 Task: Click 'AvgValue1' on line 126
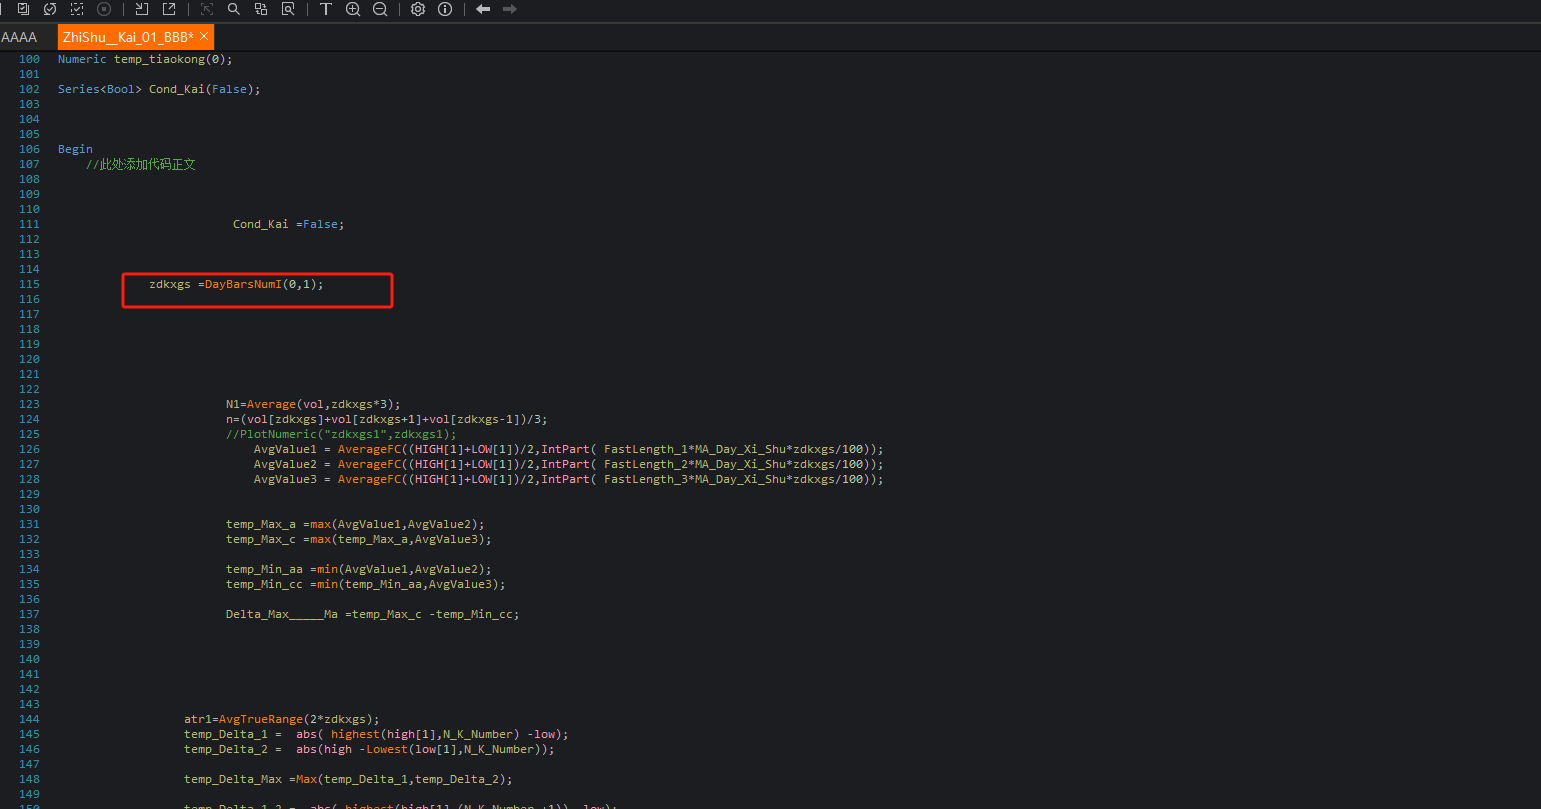pyautogui.click(x=285, y=449)
